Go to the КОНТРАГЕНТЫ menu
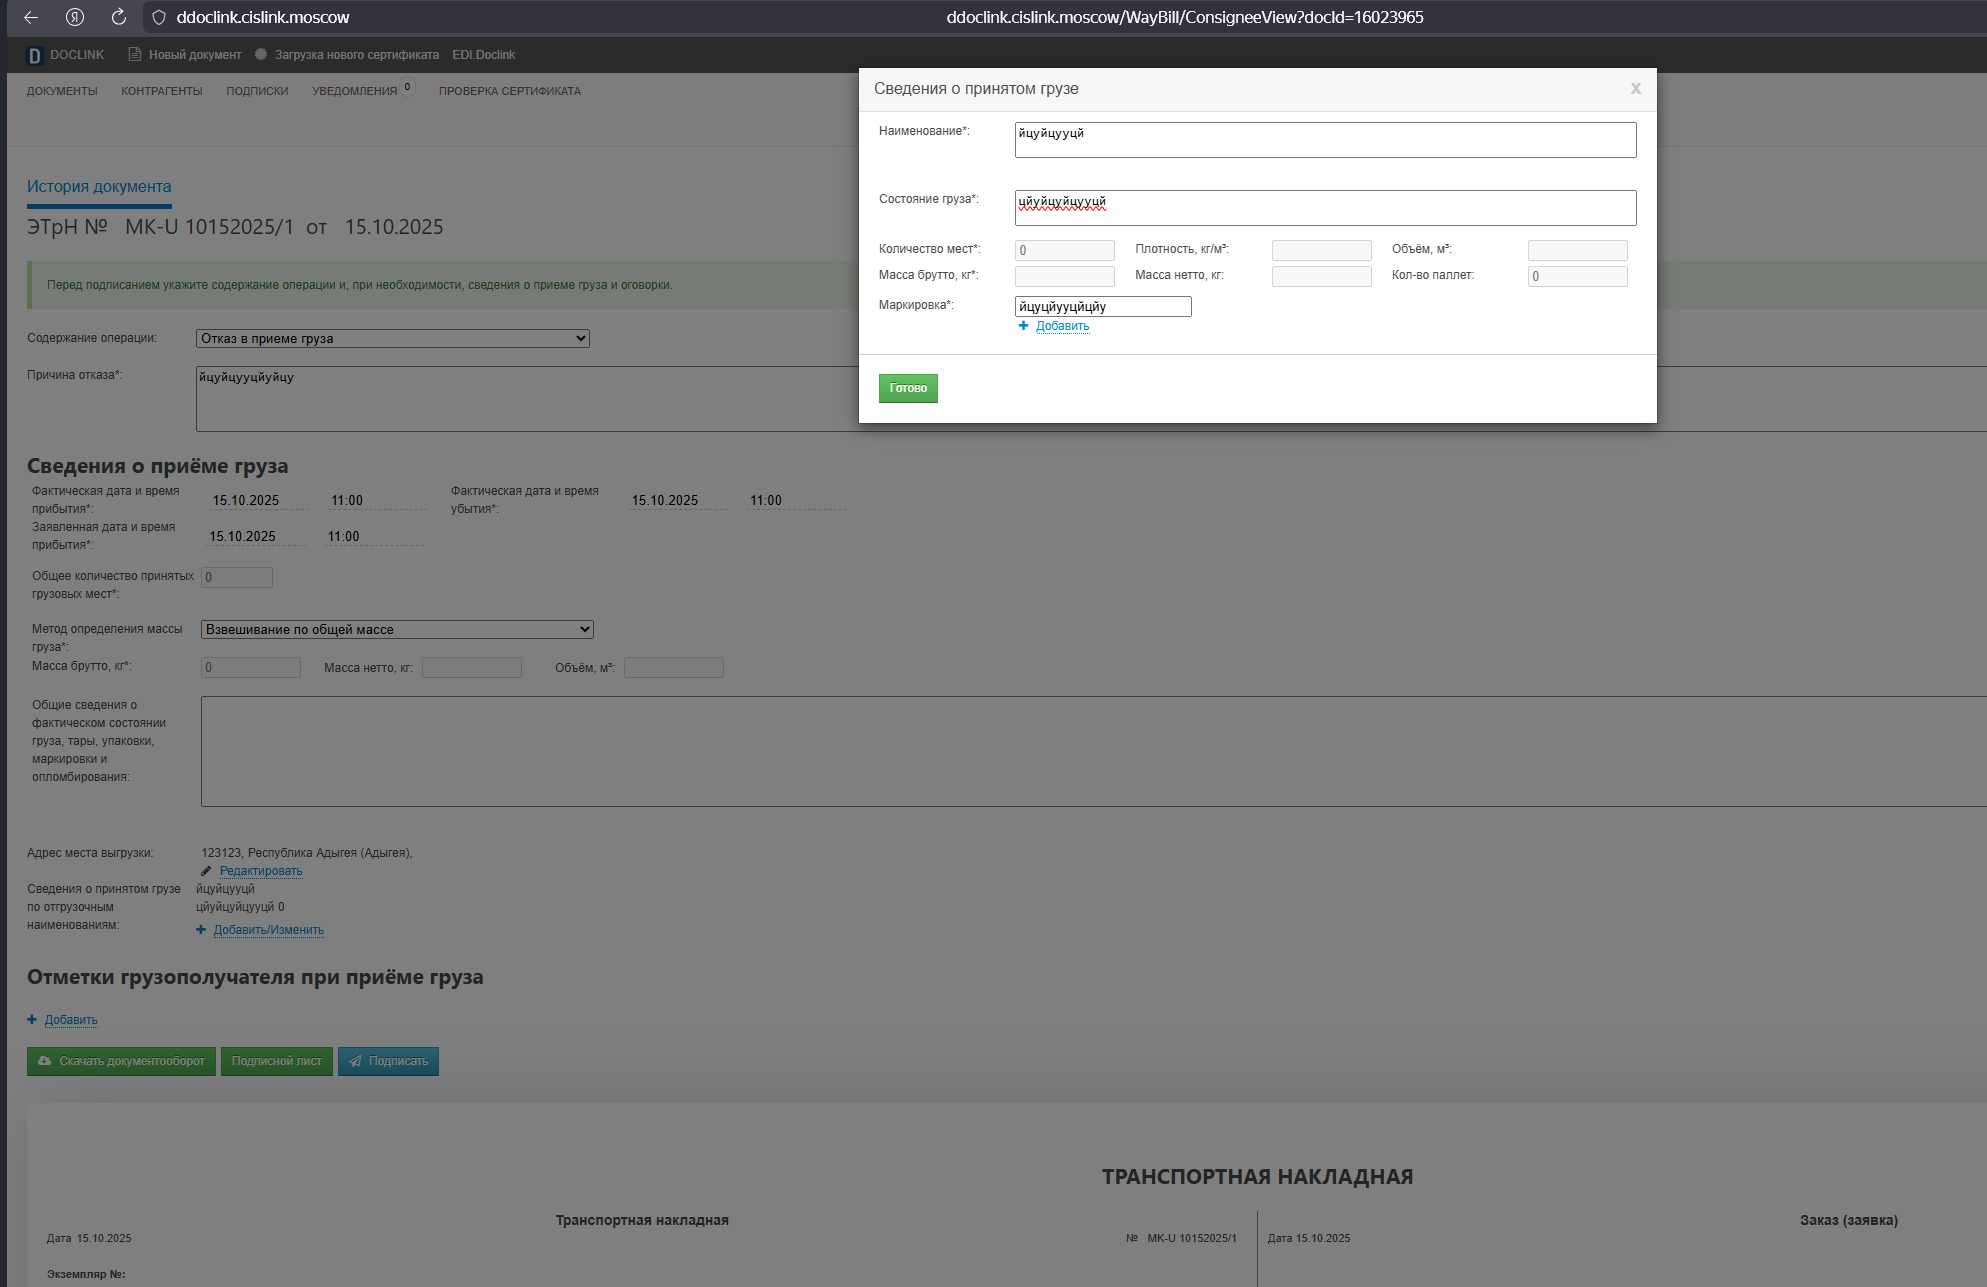Viewport: 1987px width, 1287px height. click(x=161, y=91)
